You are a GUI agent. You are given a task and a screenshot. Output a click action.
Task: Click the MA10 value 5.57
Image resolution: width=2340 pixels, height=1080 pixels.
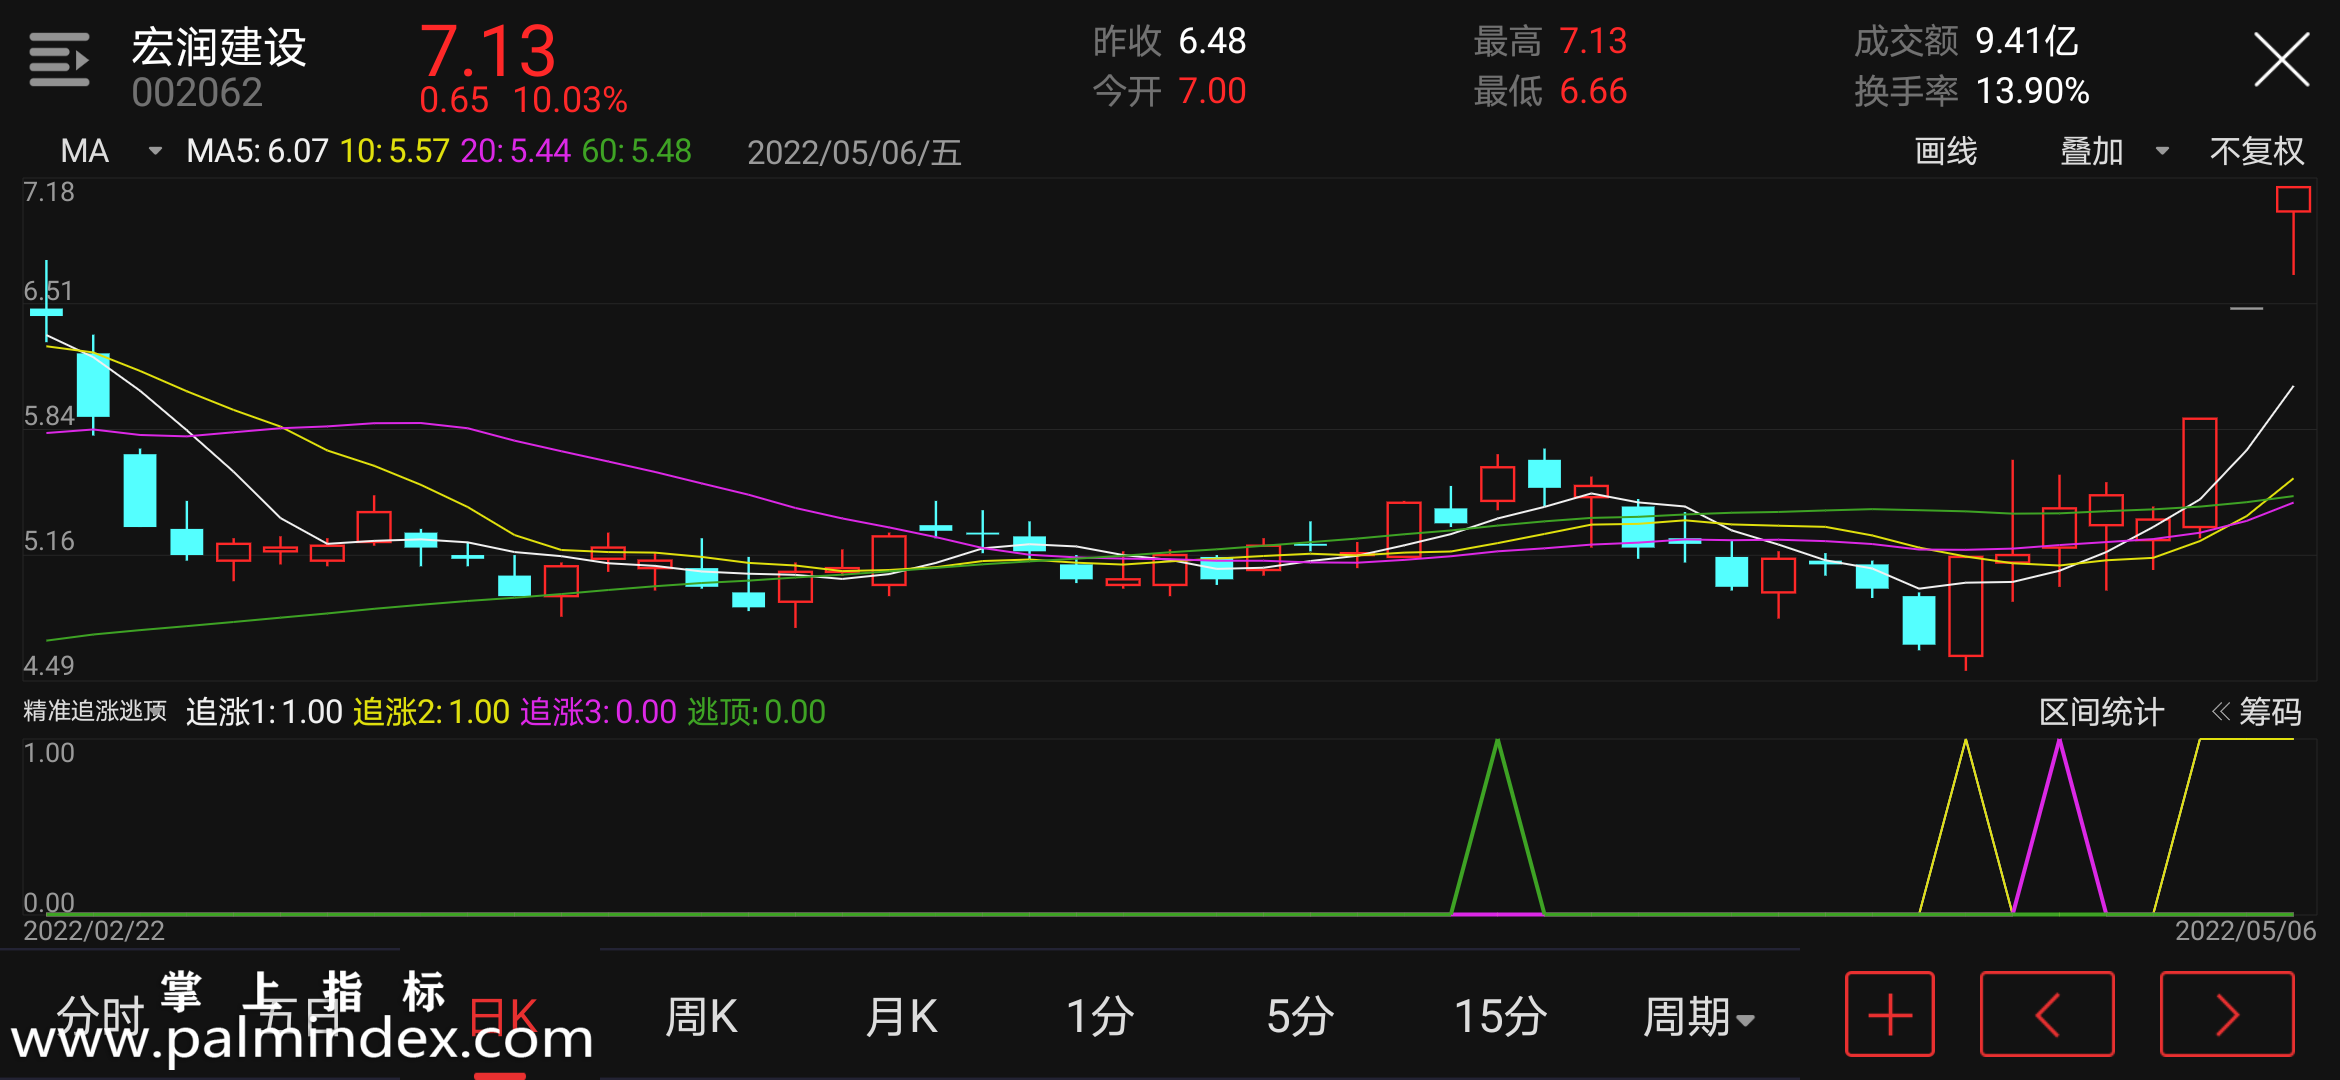394,151
